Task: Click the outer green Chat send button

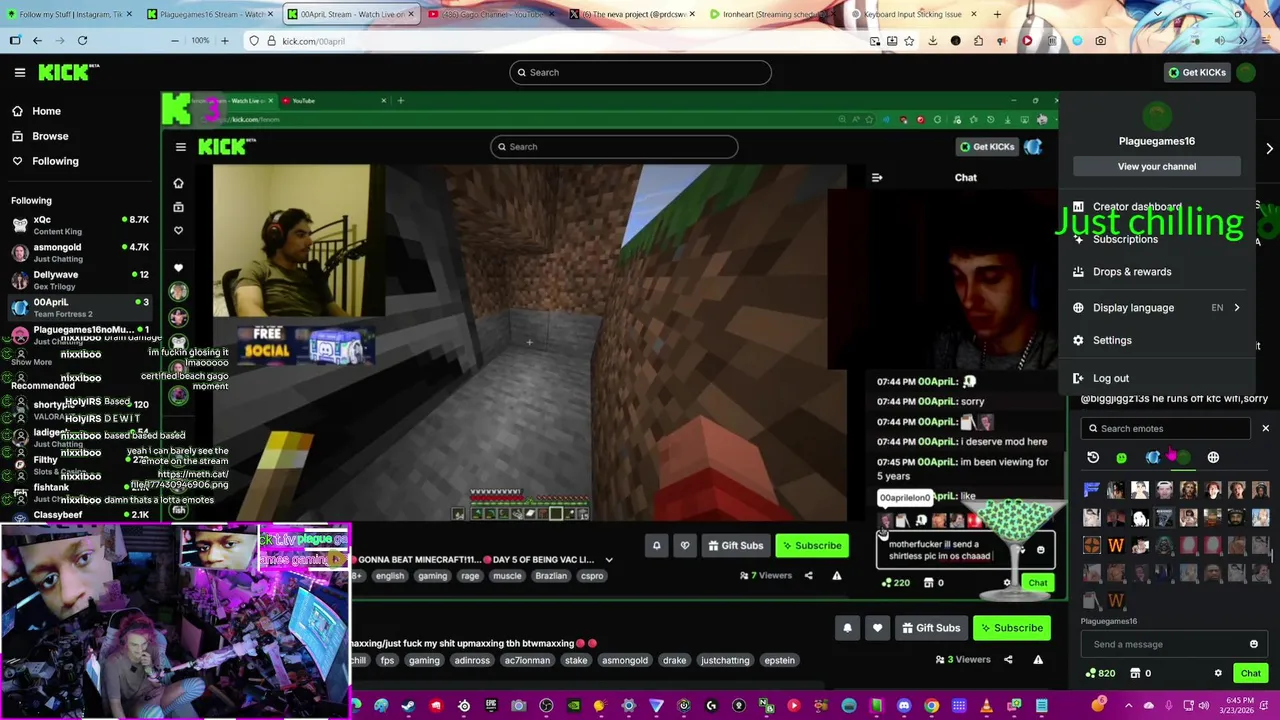Action: pyautogui.click(x=1250, y=673)
